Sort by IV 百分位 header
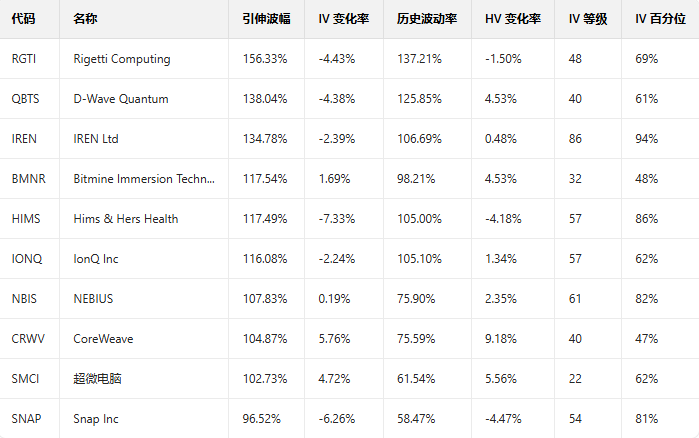 pos(661,19)
